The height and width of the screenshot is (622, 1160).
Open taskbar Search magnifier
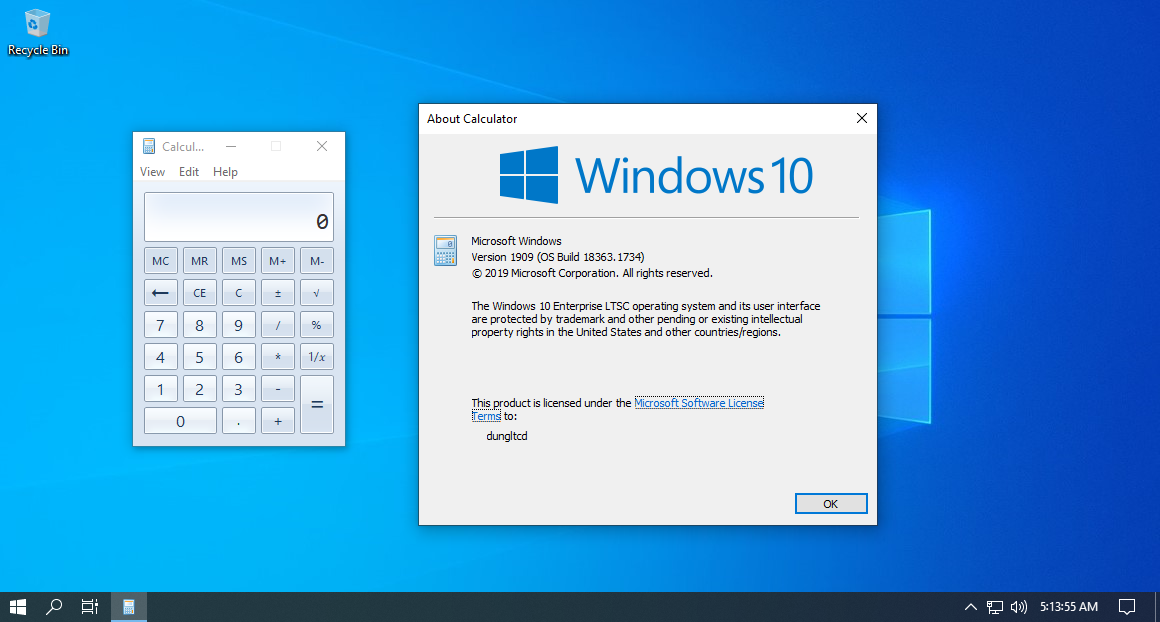point(53,607)
